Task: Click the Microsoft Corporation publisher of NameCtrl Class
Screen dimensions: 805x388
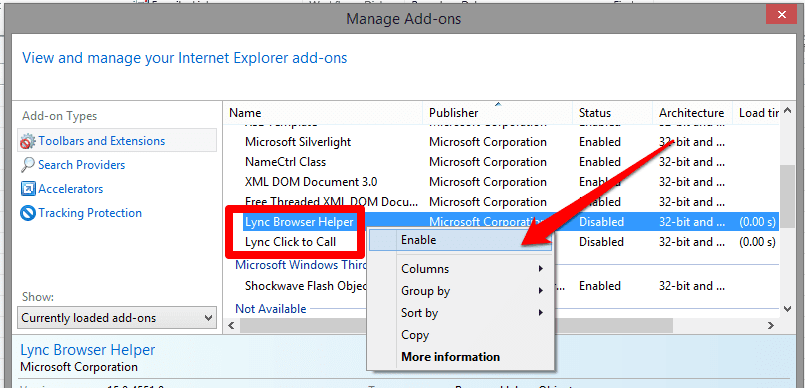Action: click(x=488, y=162)
